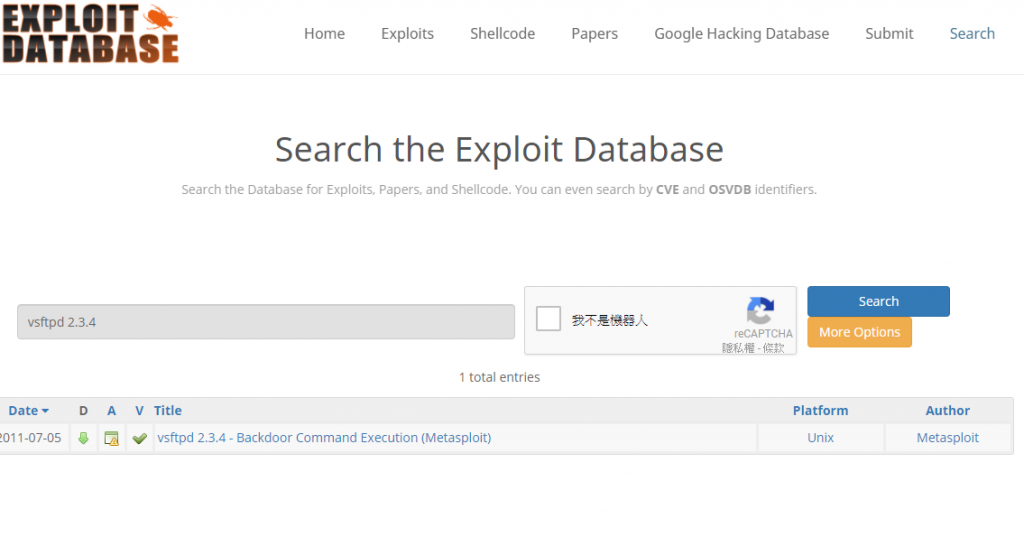Screen dimensions: 1024x555
Task: Sort by Author column header
Action: (948, 411)
